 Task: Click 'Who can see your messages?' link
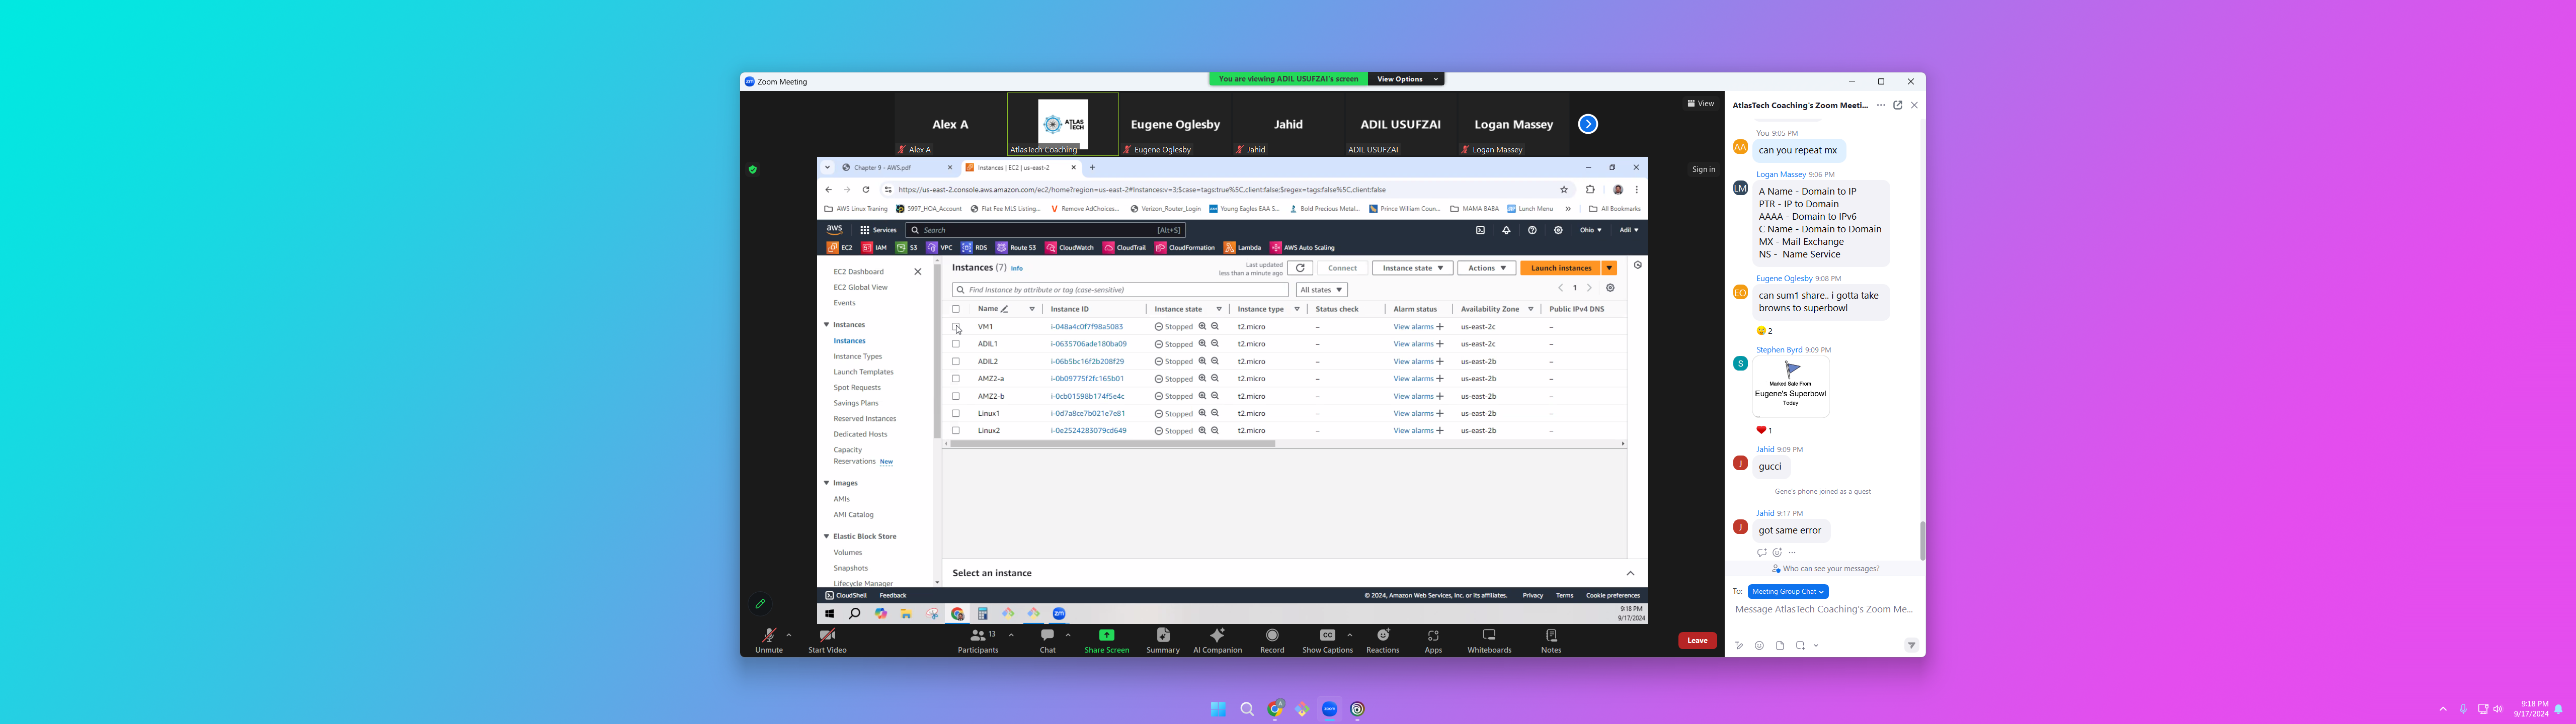(x=1830, y=569)
